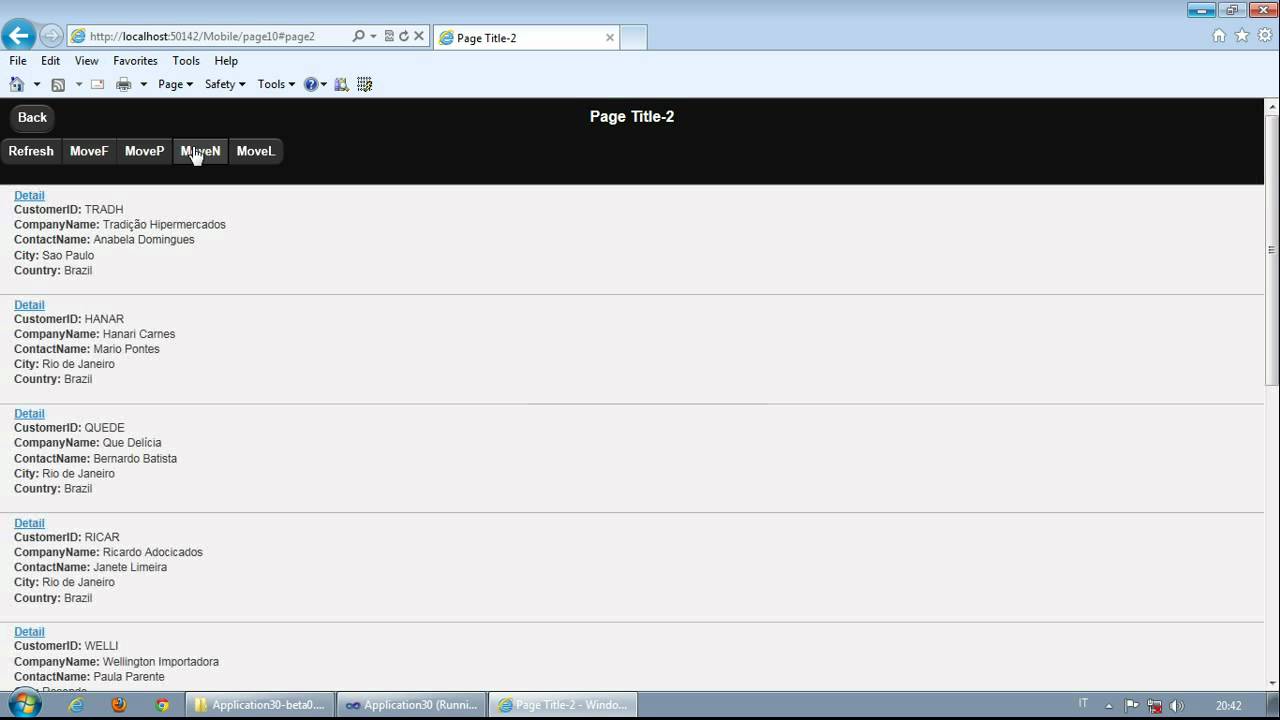The height and width of the screenshot is (720, 1280).
Task: Click the MoveF button
Action: 89,151
